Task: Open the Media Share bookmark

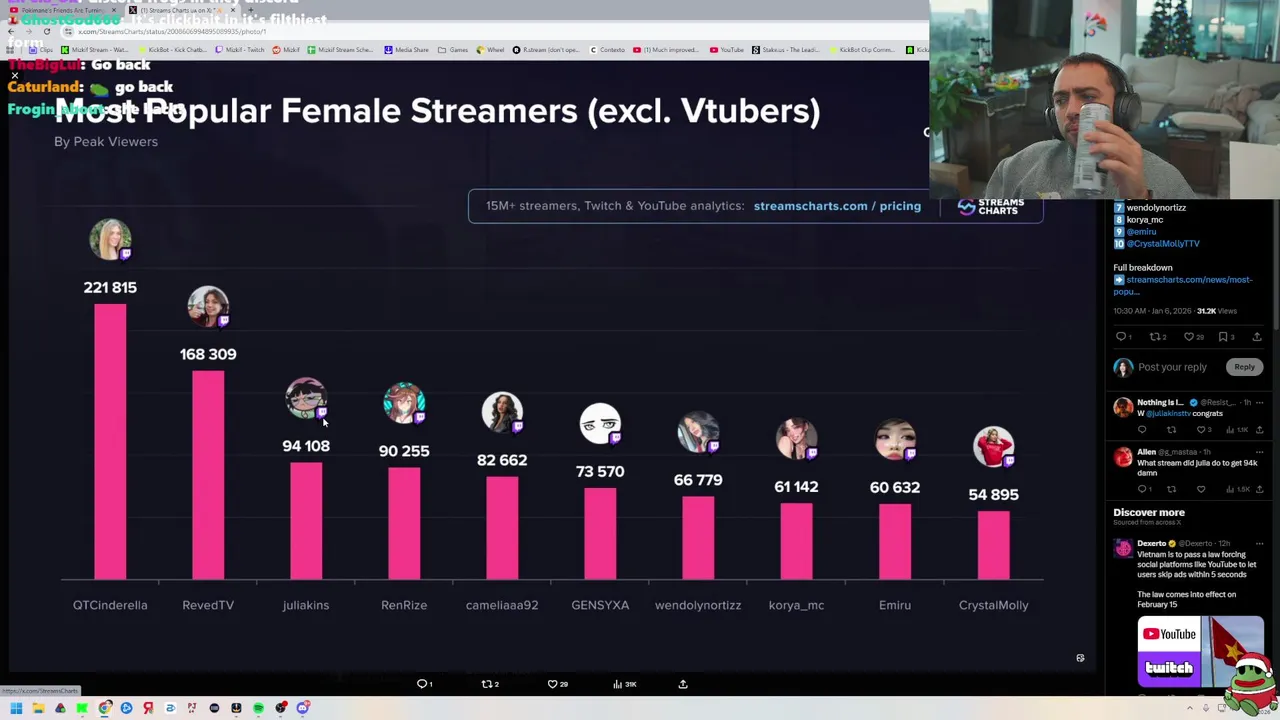Action: click(406, 50)
